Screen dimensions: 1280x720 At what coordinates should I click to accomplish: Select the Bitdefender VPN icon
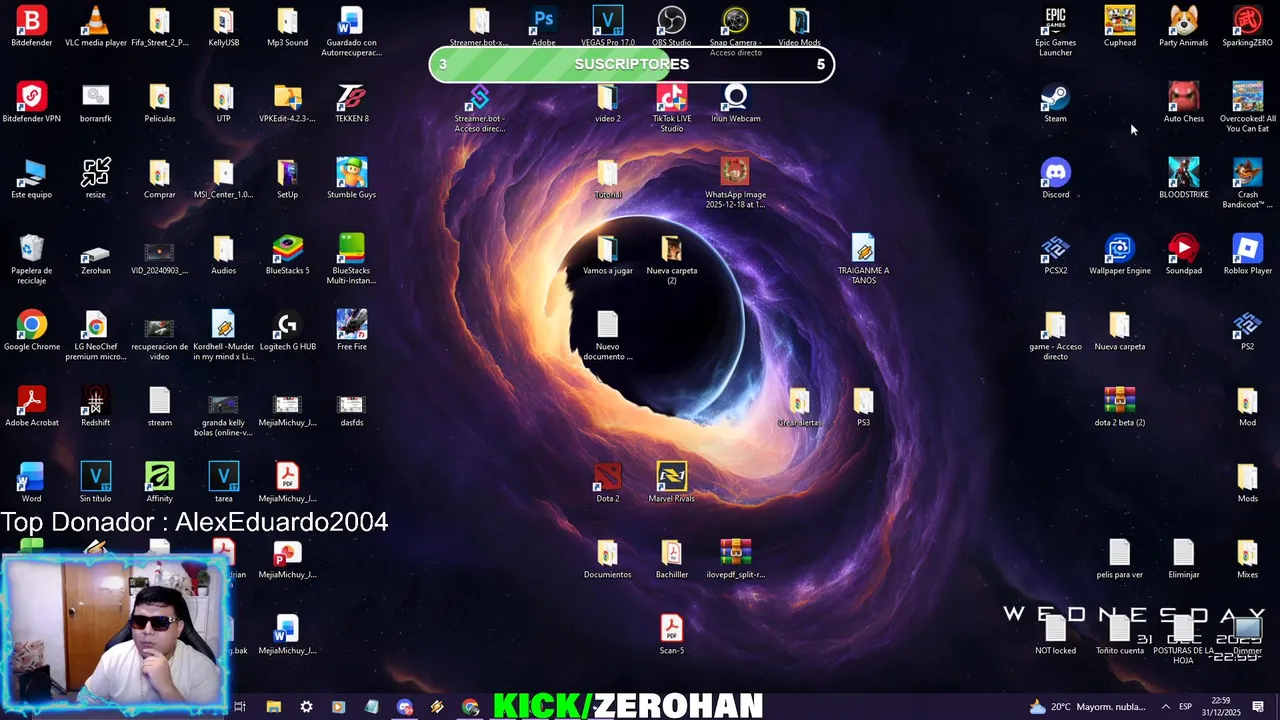click(x=32, y=103)
